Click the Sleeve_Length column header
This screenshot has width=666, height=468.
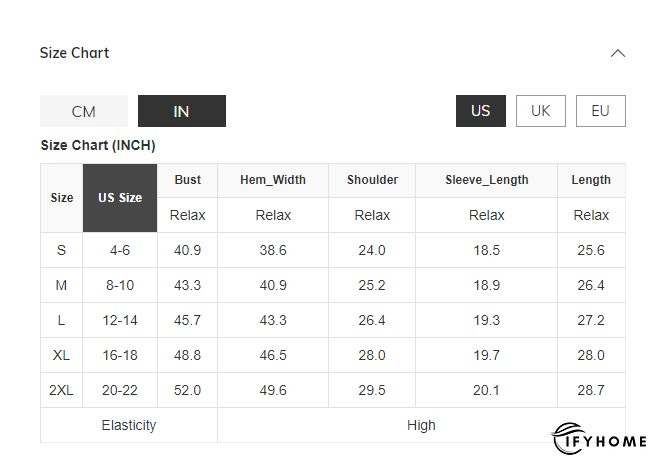(487, 180)
